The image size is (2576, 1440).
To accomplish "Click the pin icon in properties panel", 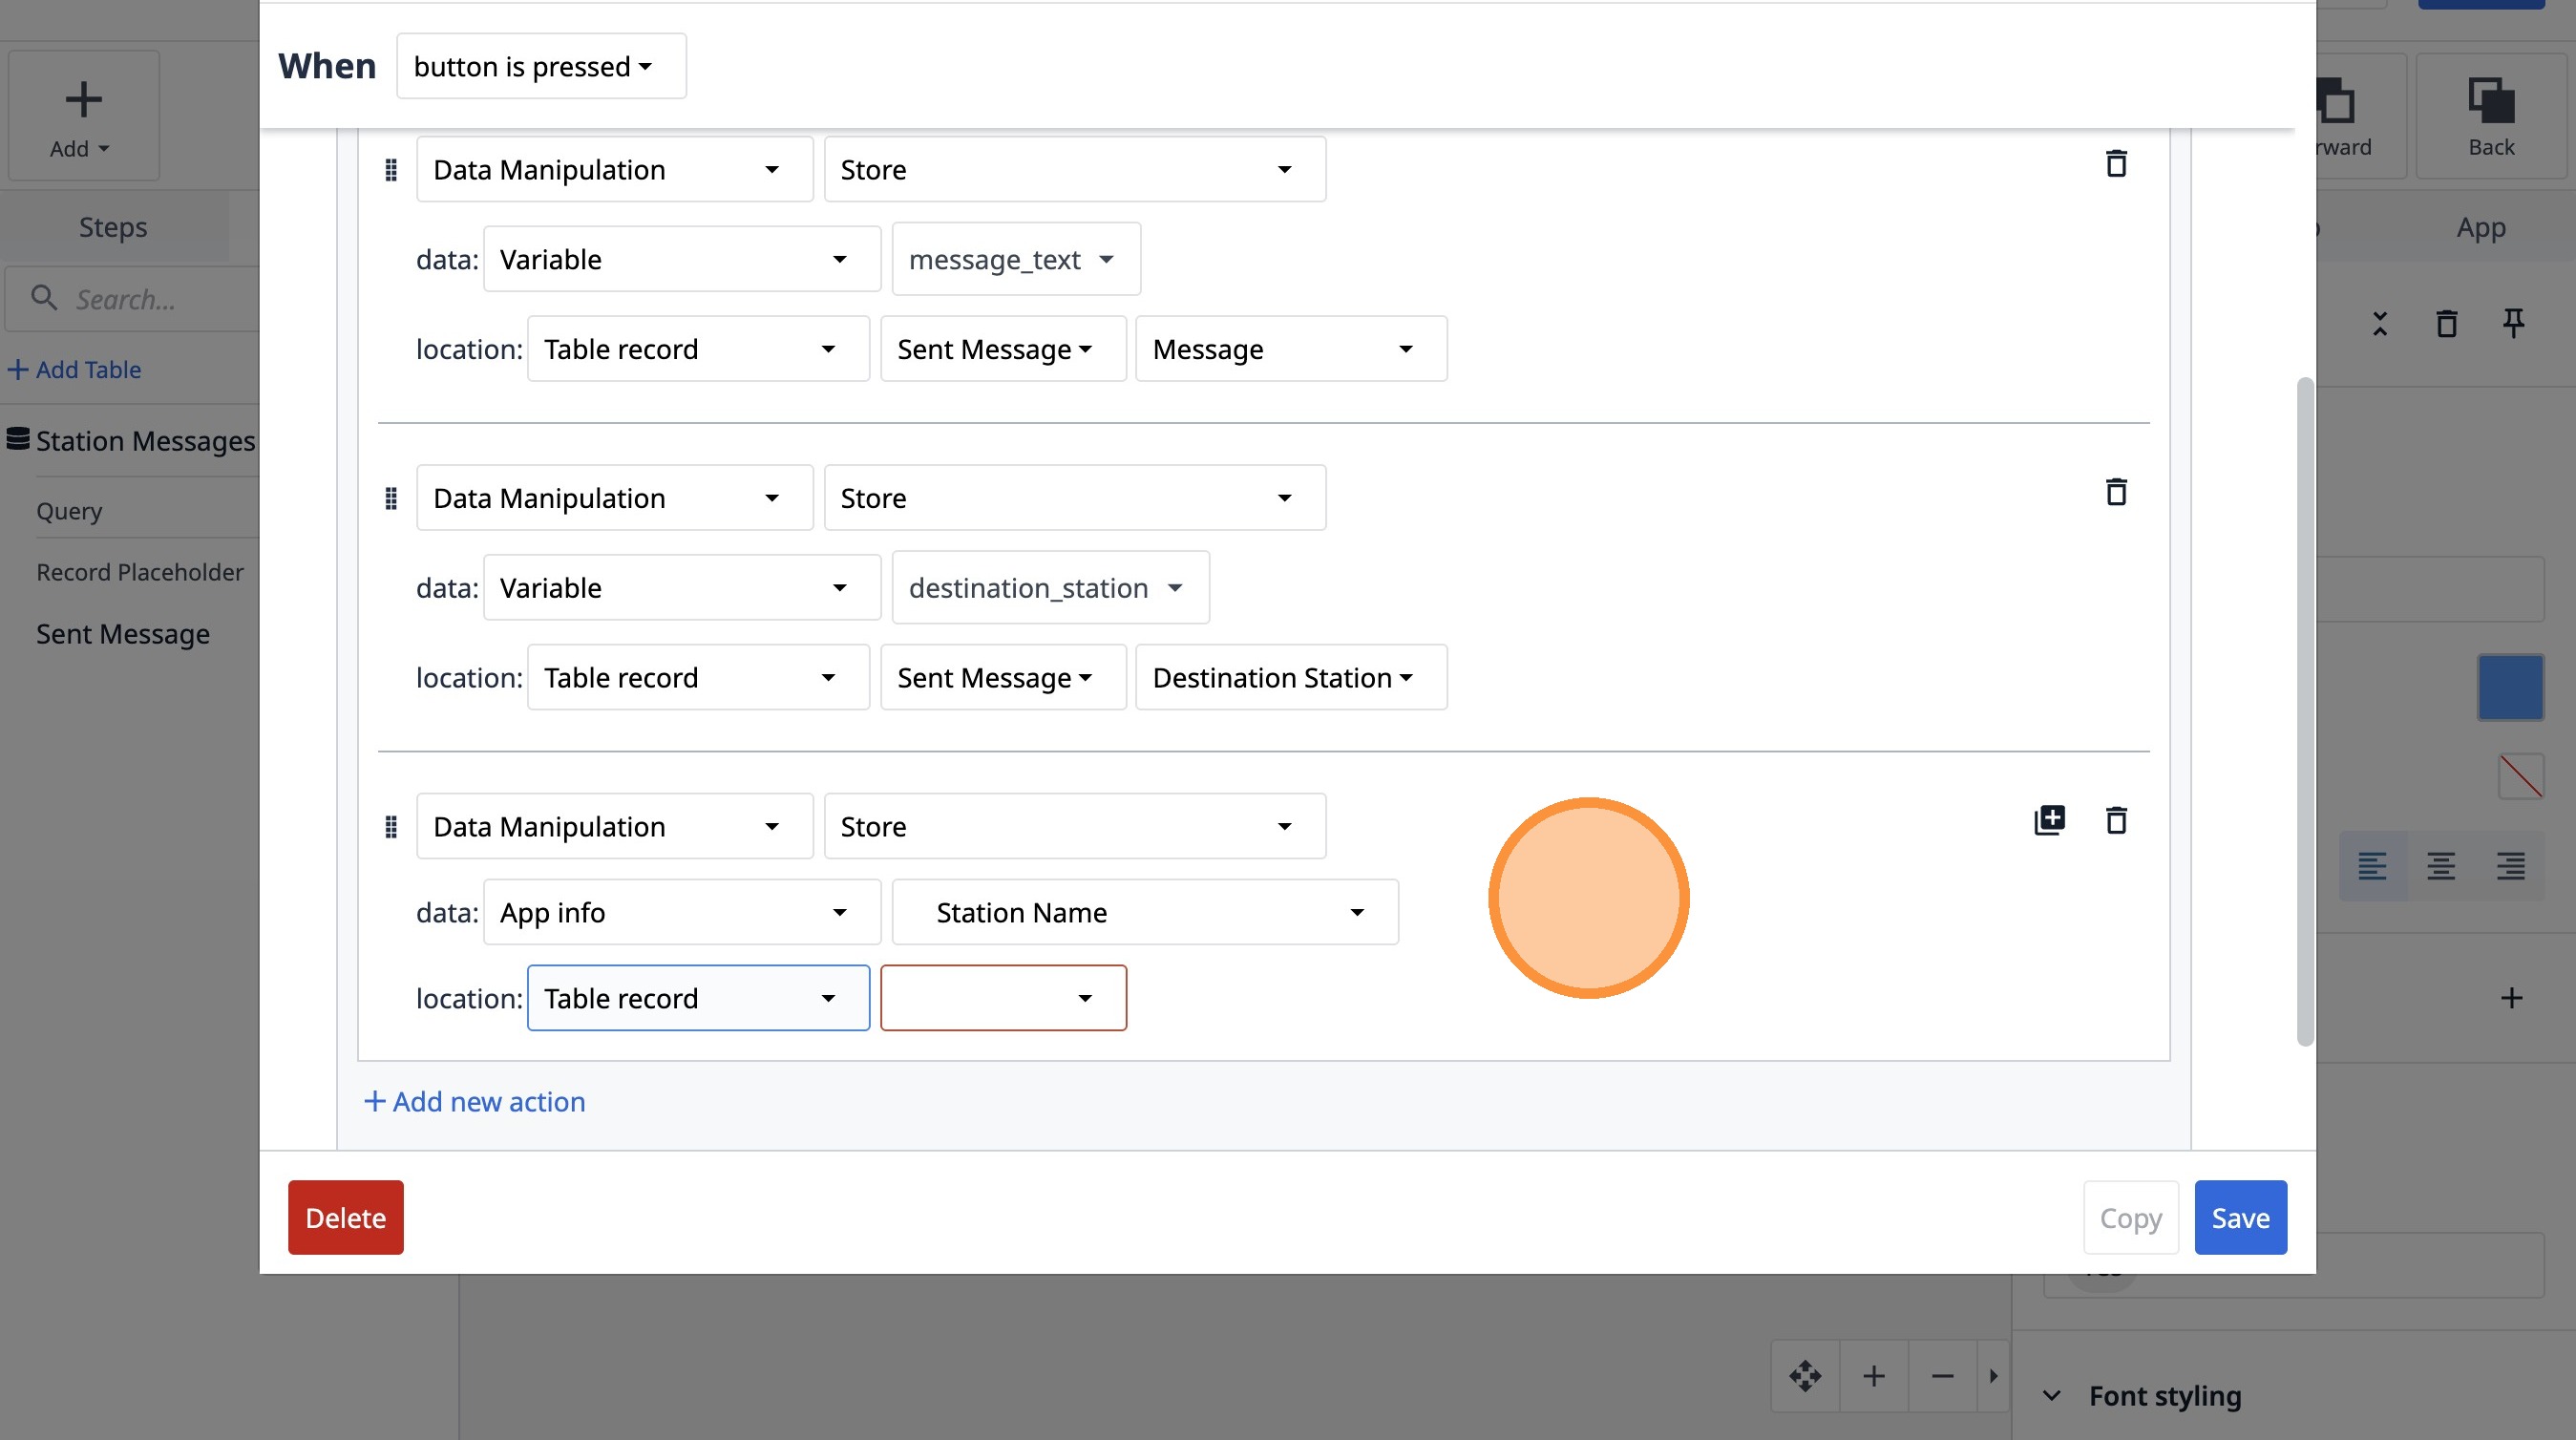I will [x=2513, y=323].
